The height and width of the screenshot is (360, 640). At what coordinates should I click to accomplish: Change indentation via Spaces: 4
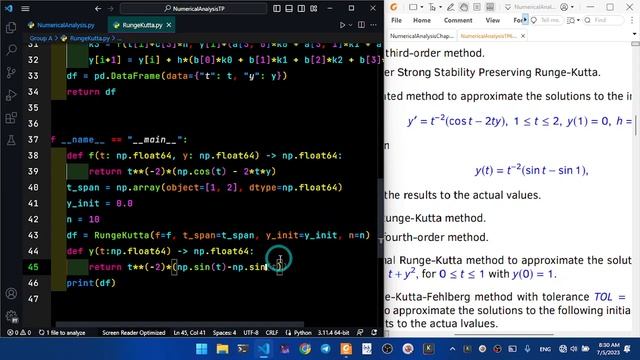click(x=224, y=333)
